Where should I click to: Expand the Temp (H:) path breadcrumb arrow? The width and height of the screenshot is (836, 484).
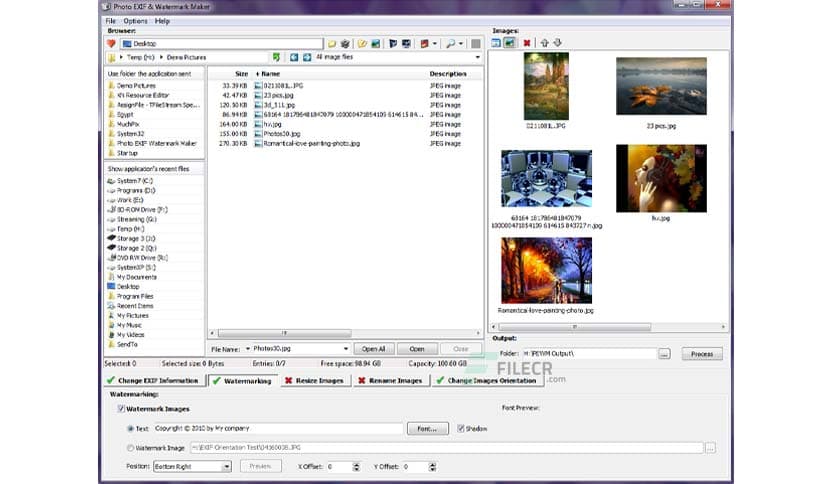121,57
